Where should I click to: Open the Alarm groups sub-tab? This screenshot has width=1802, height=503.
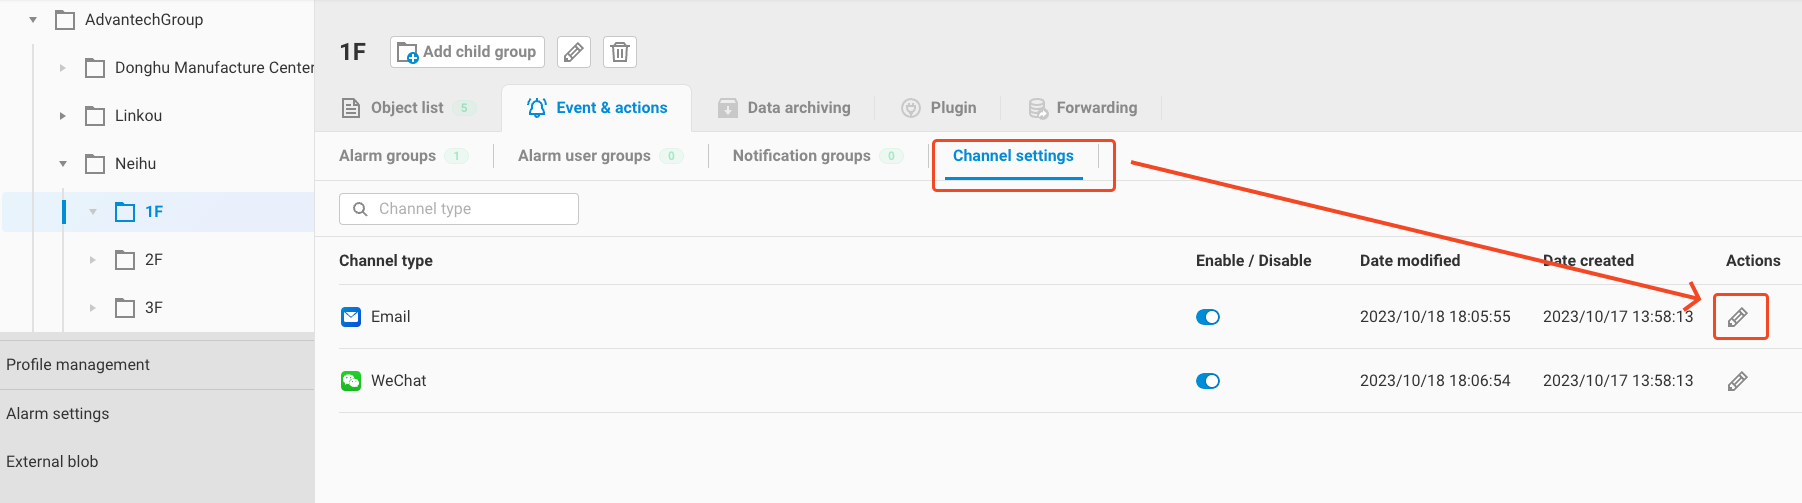click(388, 156)
